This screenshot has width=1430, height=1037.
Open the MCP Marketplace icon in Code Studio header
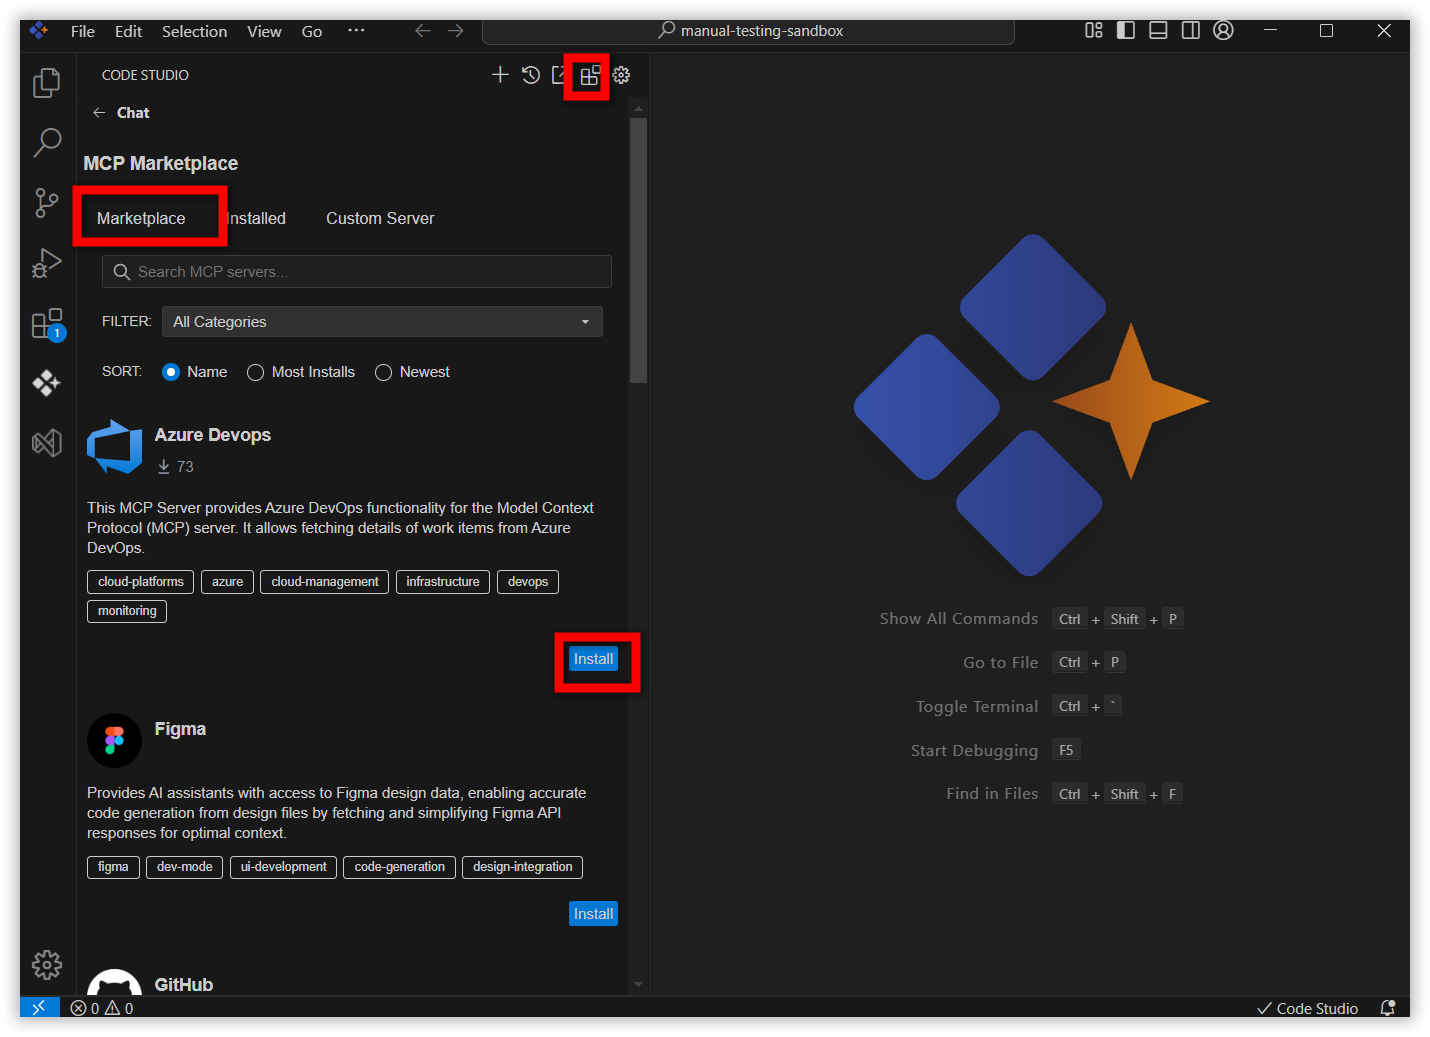coord(590,75)
